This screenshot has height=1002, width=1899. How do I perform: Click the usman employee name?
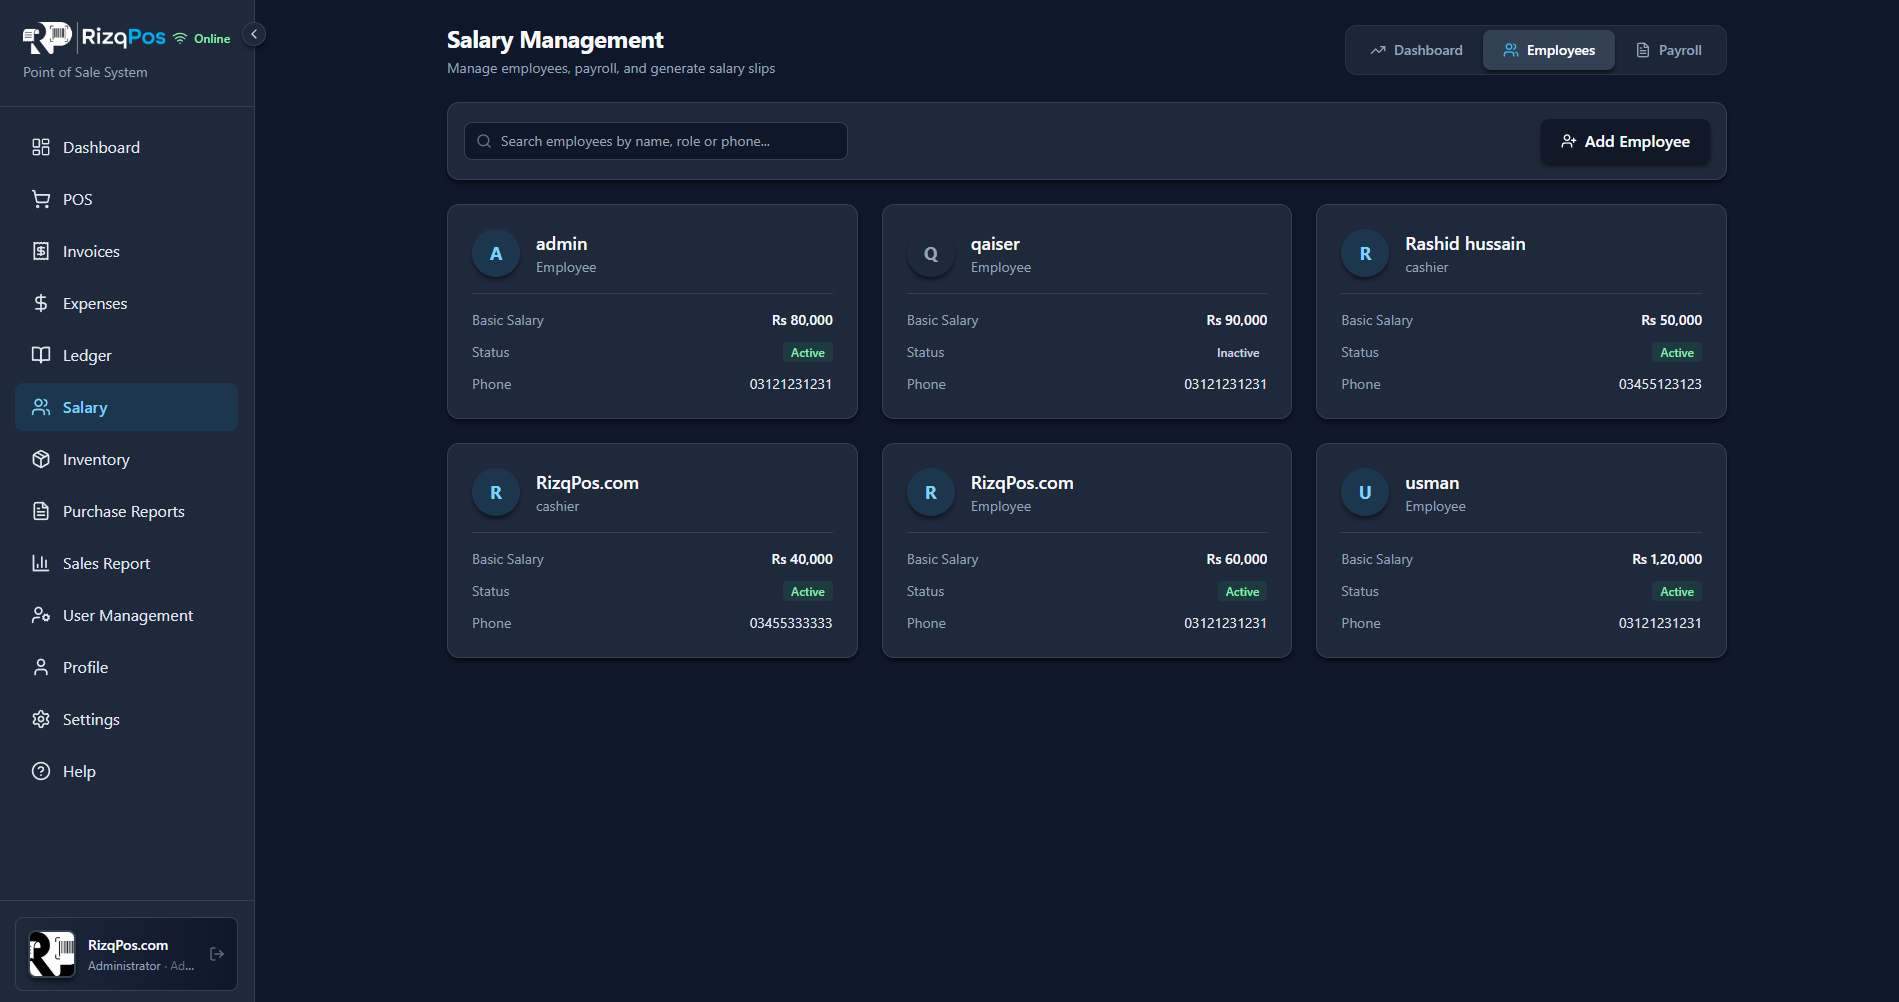point(1432,483)
